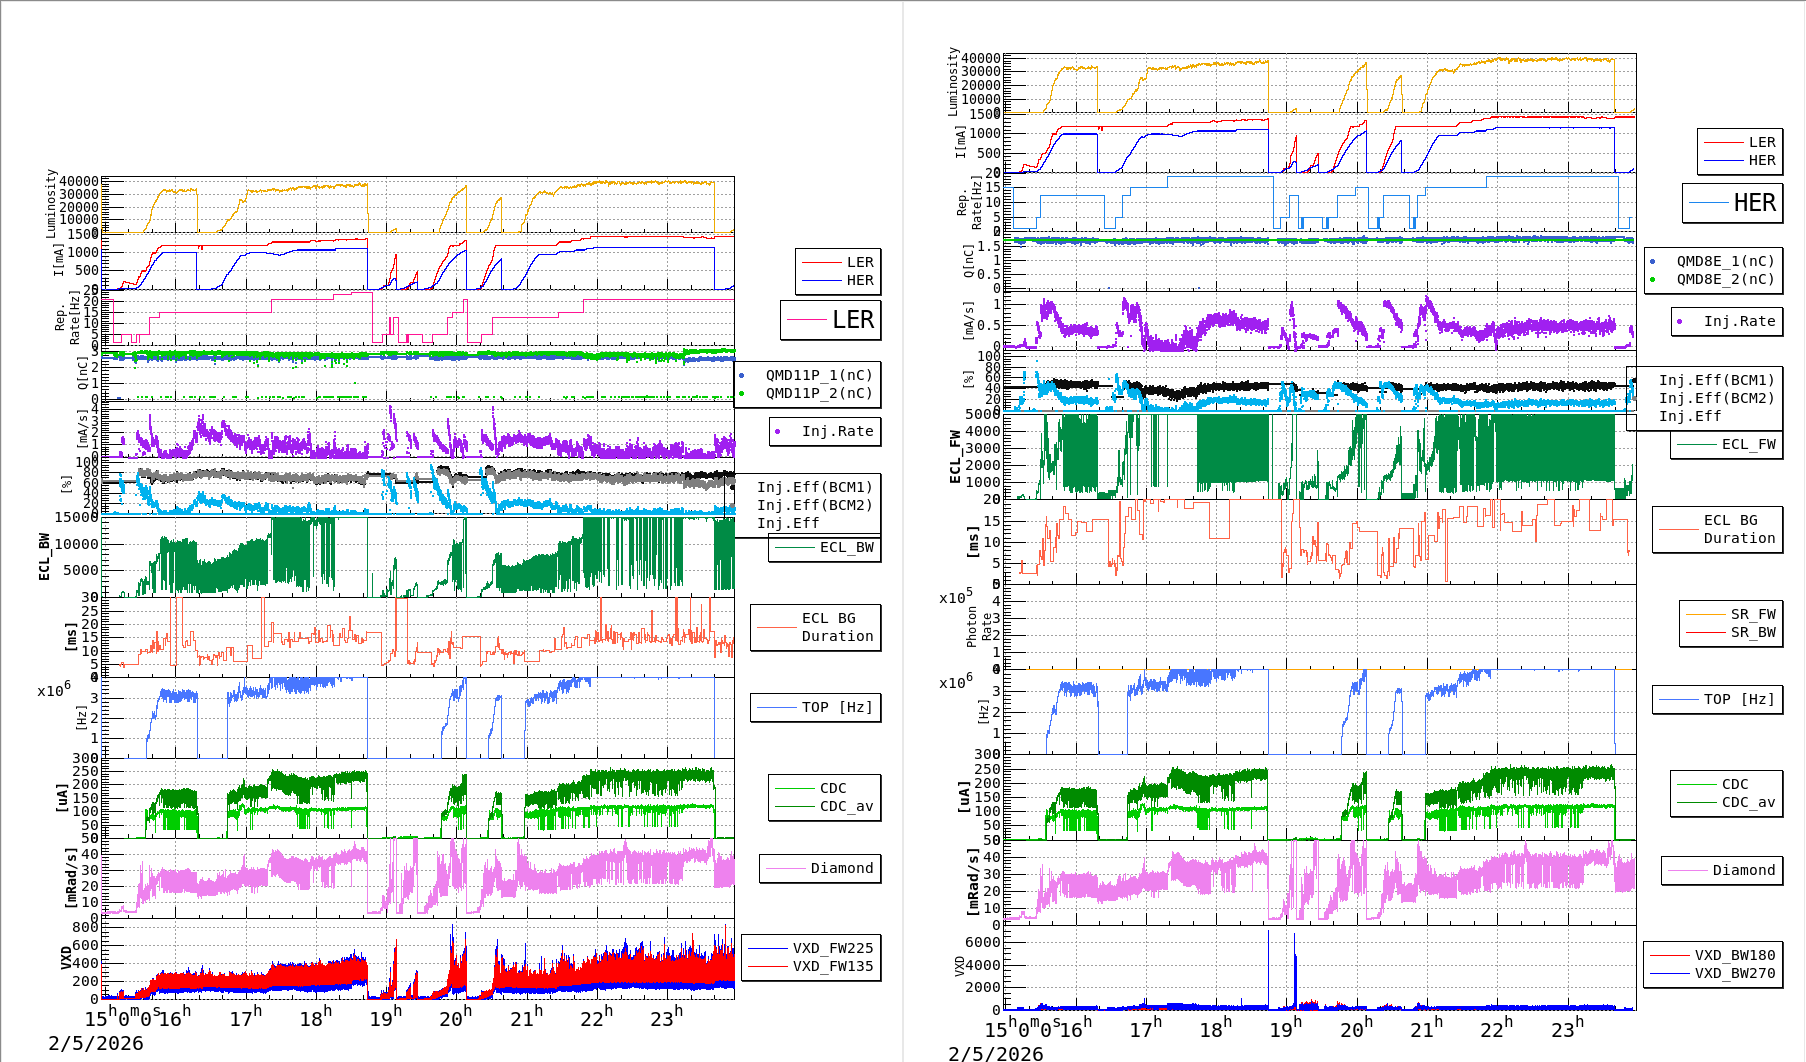Click the Luminosity axis label on right plot
Image resolution: width=1806 pixels, height=1062 pixels.
(x=954, y=81)
